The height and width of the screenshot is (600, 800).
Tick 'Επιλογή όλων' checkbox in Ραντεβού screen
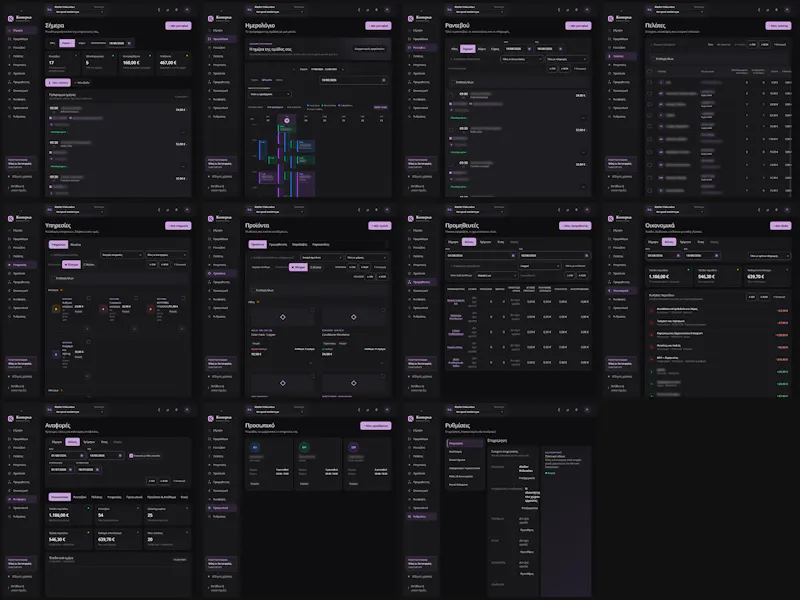(452, 82)
